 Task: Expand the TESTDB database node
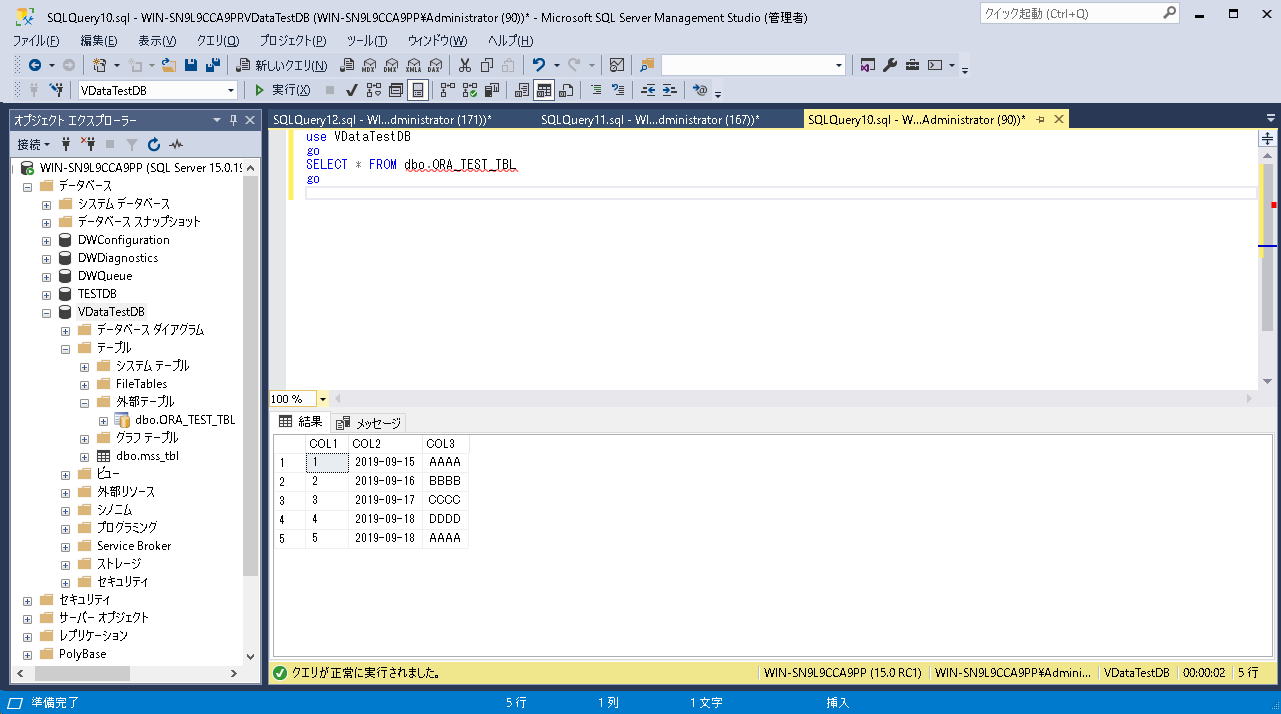47,294
